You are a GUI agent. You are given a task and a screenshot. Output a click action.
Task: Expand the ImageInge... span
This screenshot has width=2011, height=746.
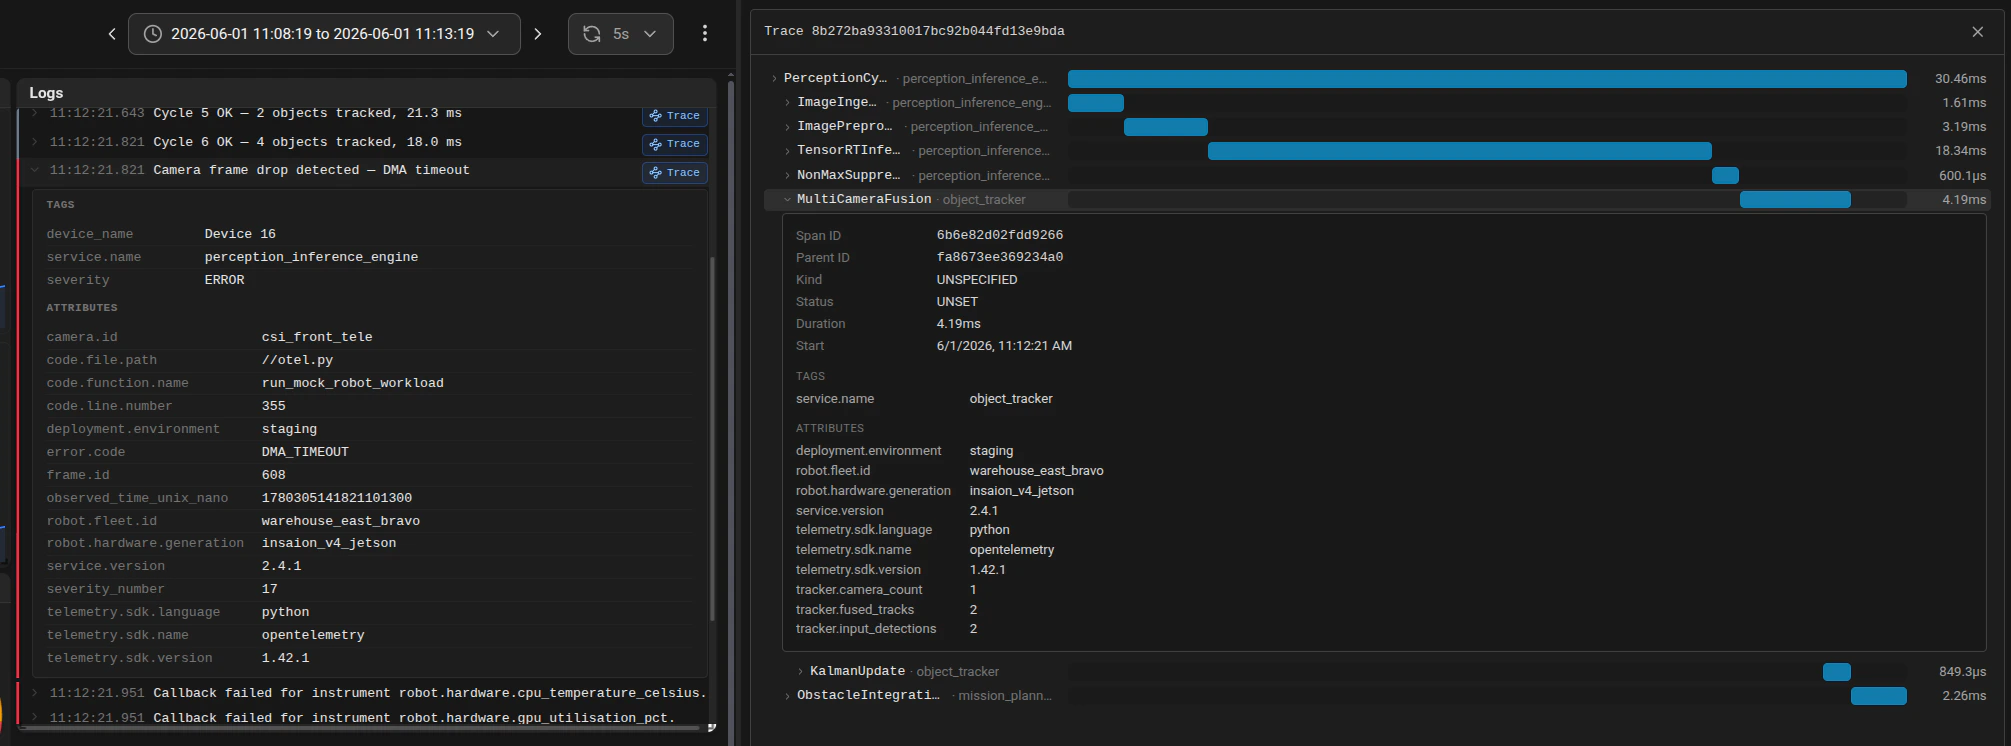[788, 102]
